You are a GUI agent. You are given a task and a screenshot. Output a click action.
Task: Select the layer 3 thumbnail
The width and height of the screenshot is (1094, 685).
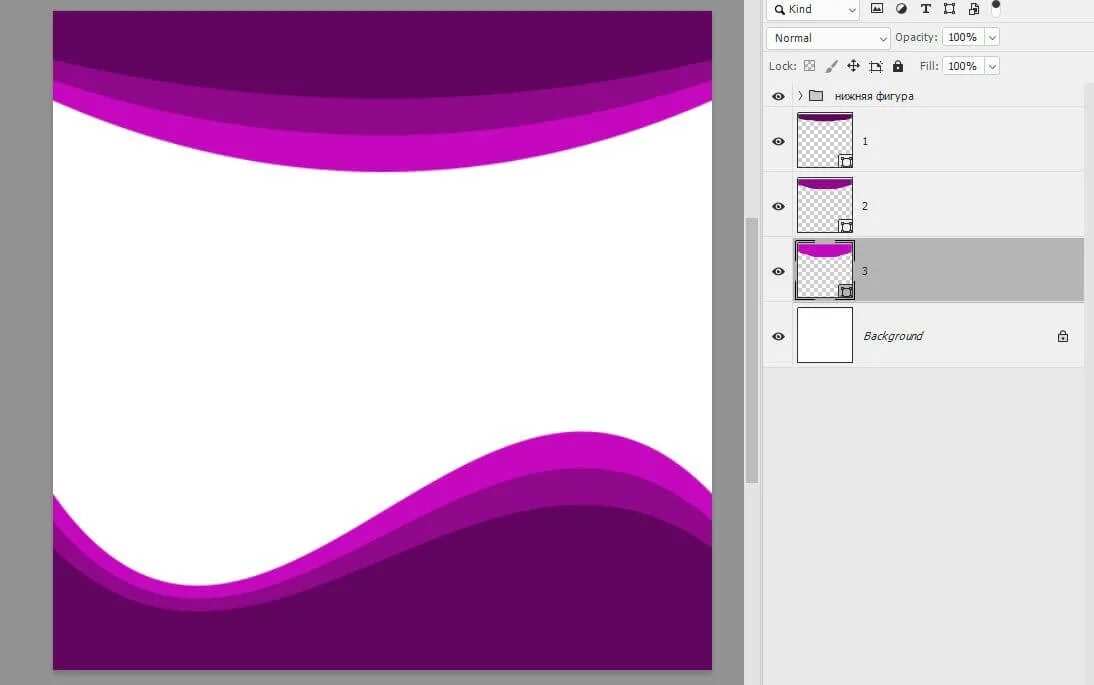point(825,270)
